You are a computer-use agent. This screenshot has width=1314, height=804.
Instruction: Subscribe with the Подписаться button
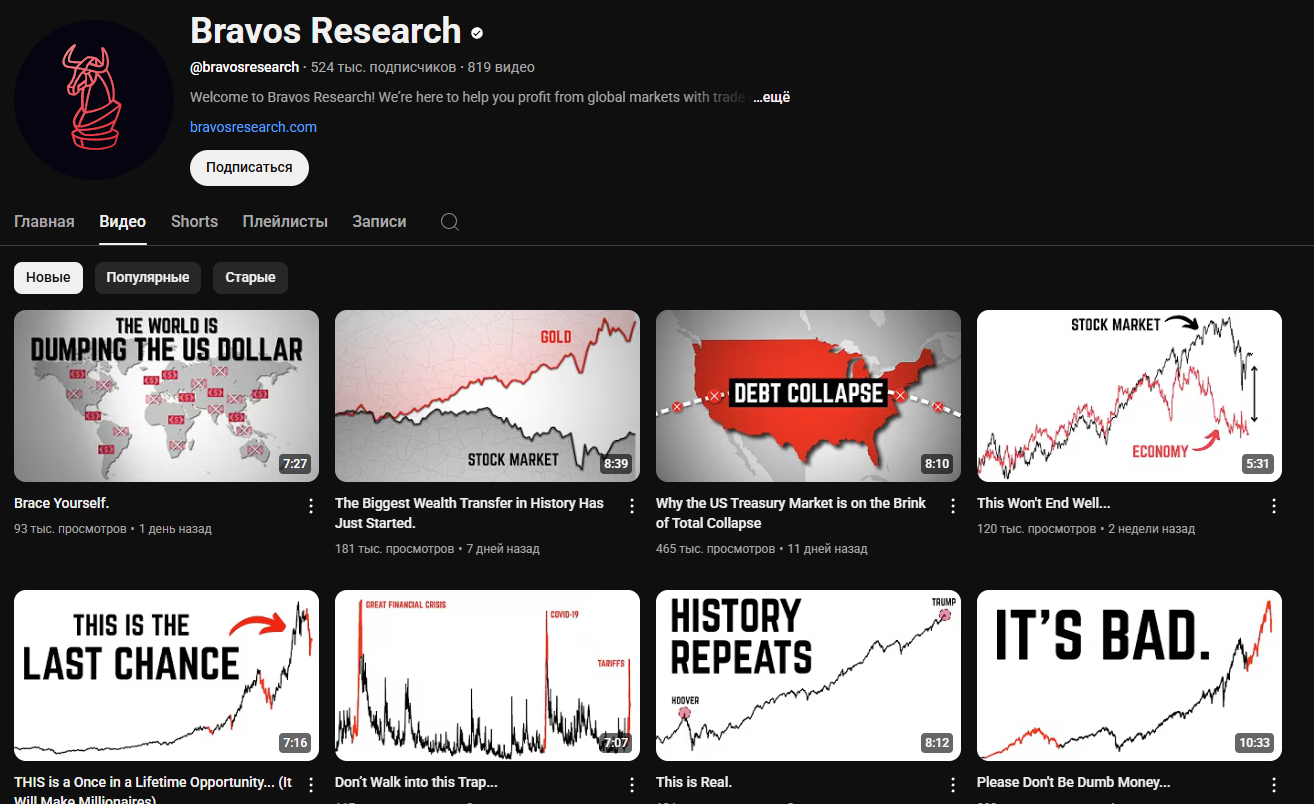coord(249,168)
